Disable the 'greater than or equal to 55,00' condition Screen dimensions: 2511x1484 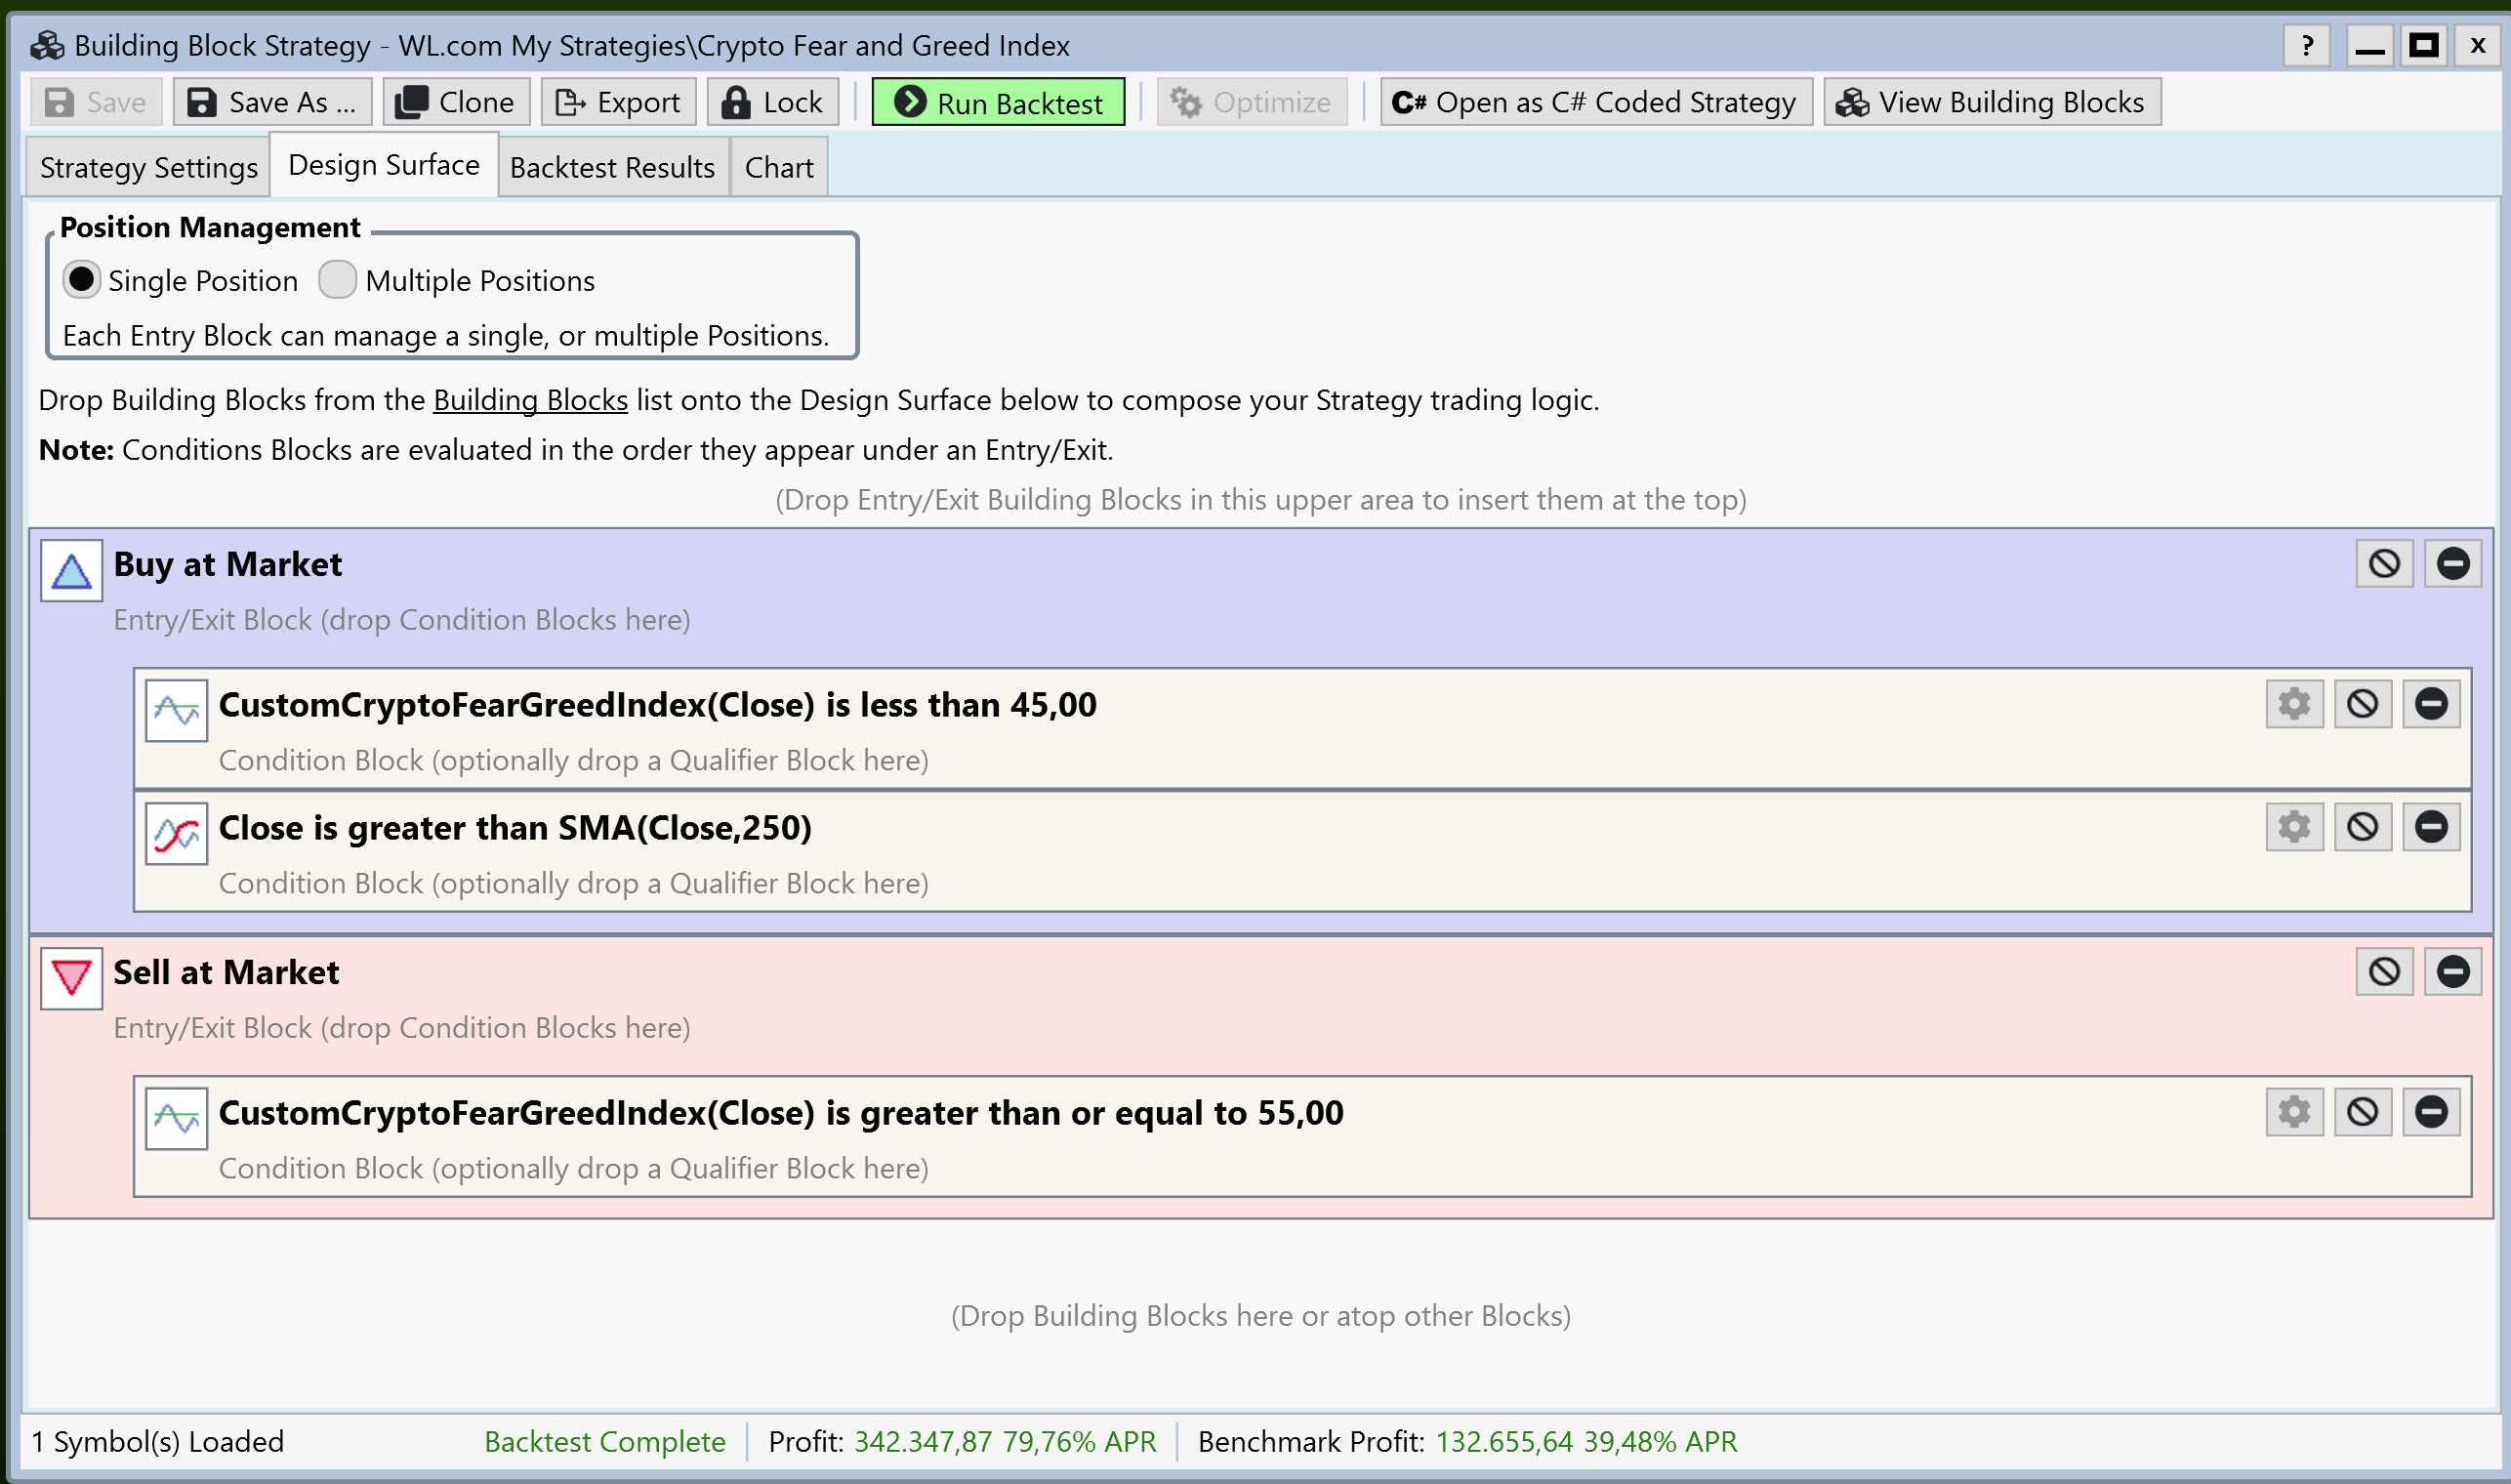tap(2362, 1112)
